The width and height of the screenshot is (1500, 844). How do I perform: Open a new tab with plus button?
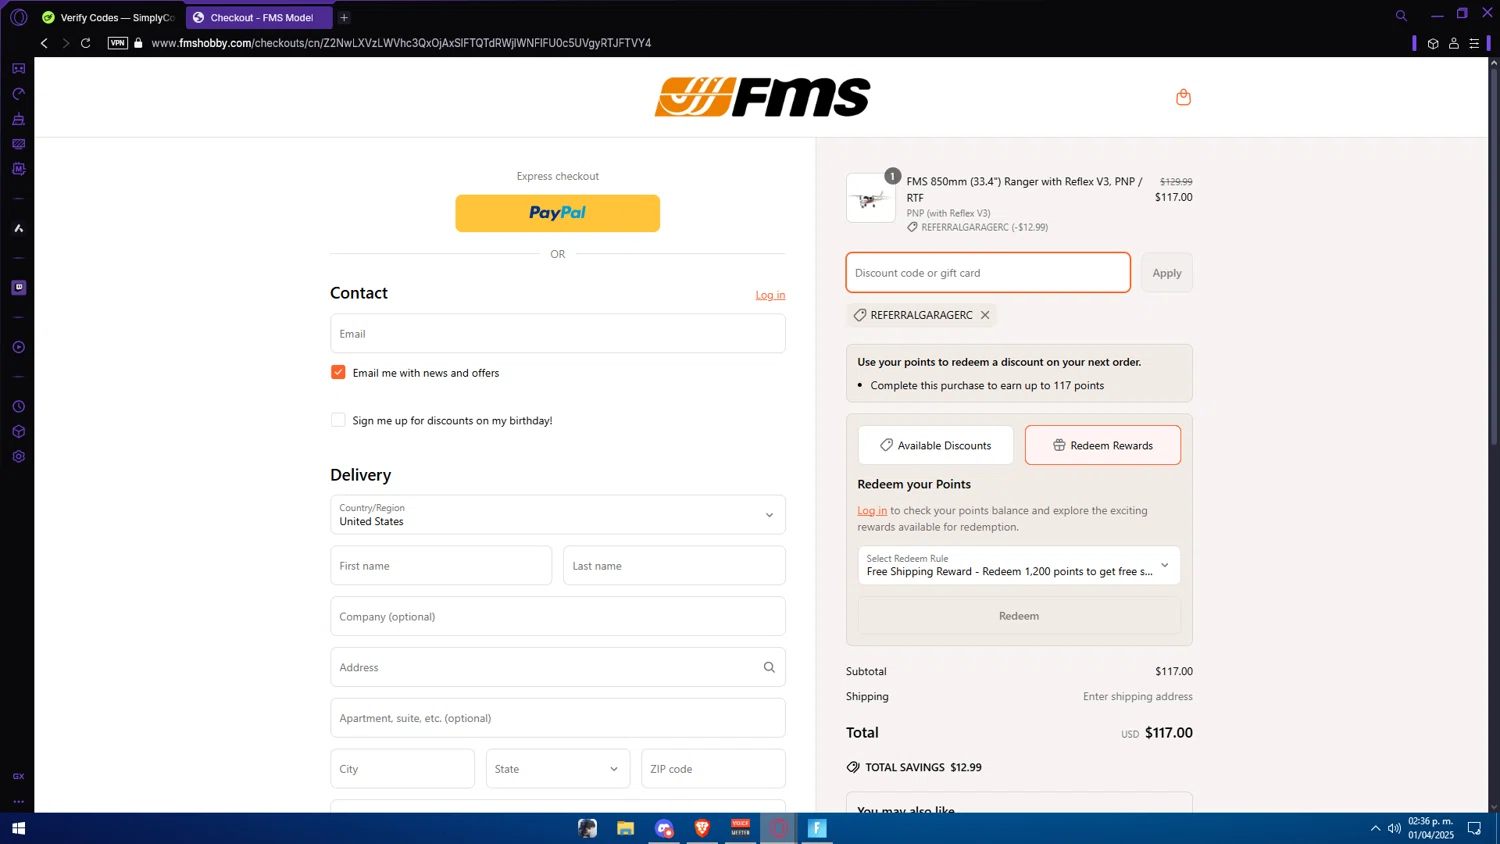[344, 17]
